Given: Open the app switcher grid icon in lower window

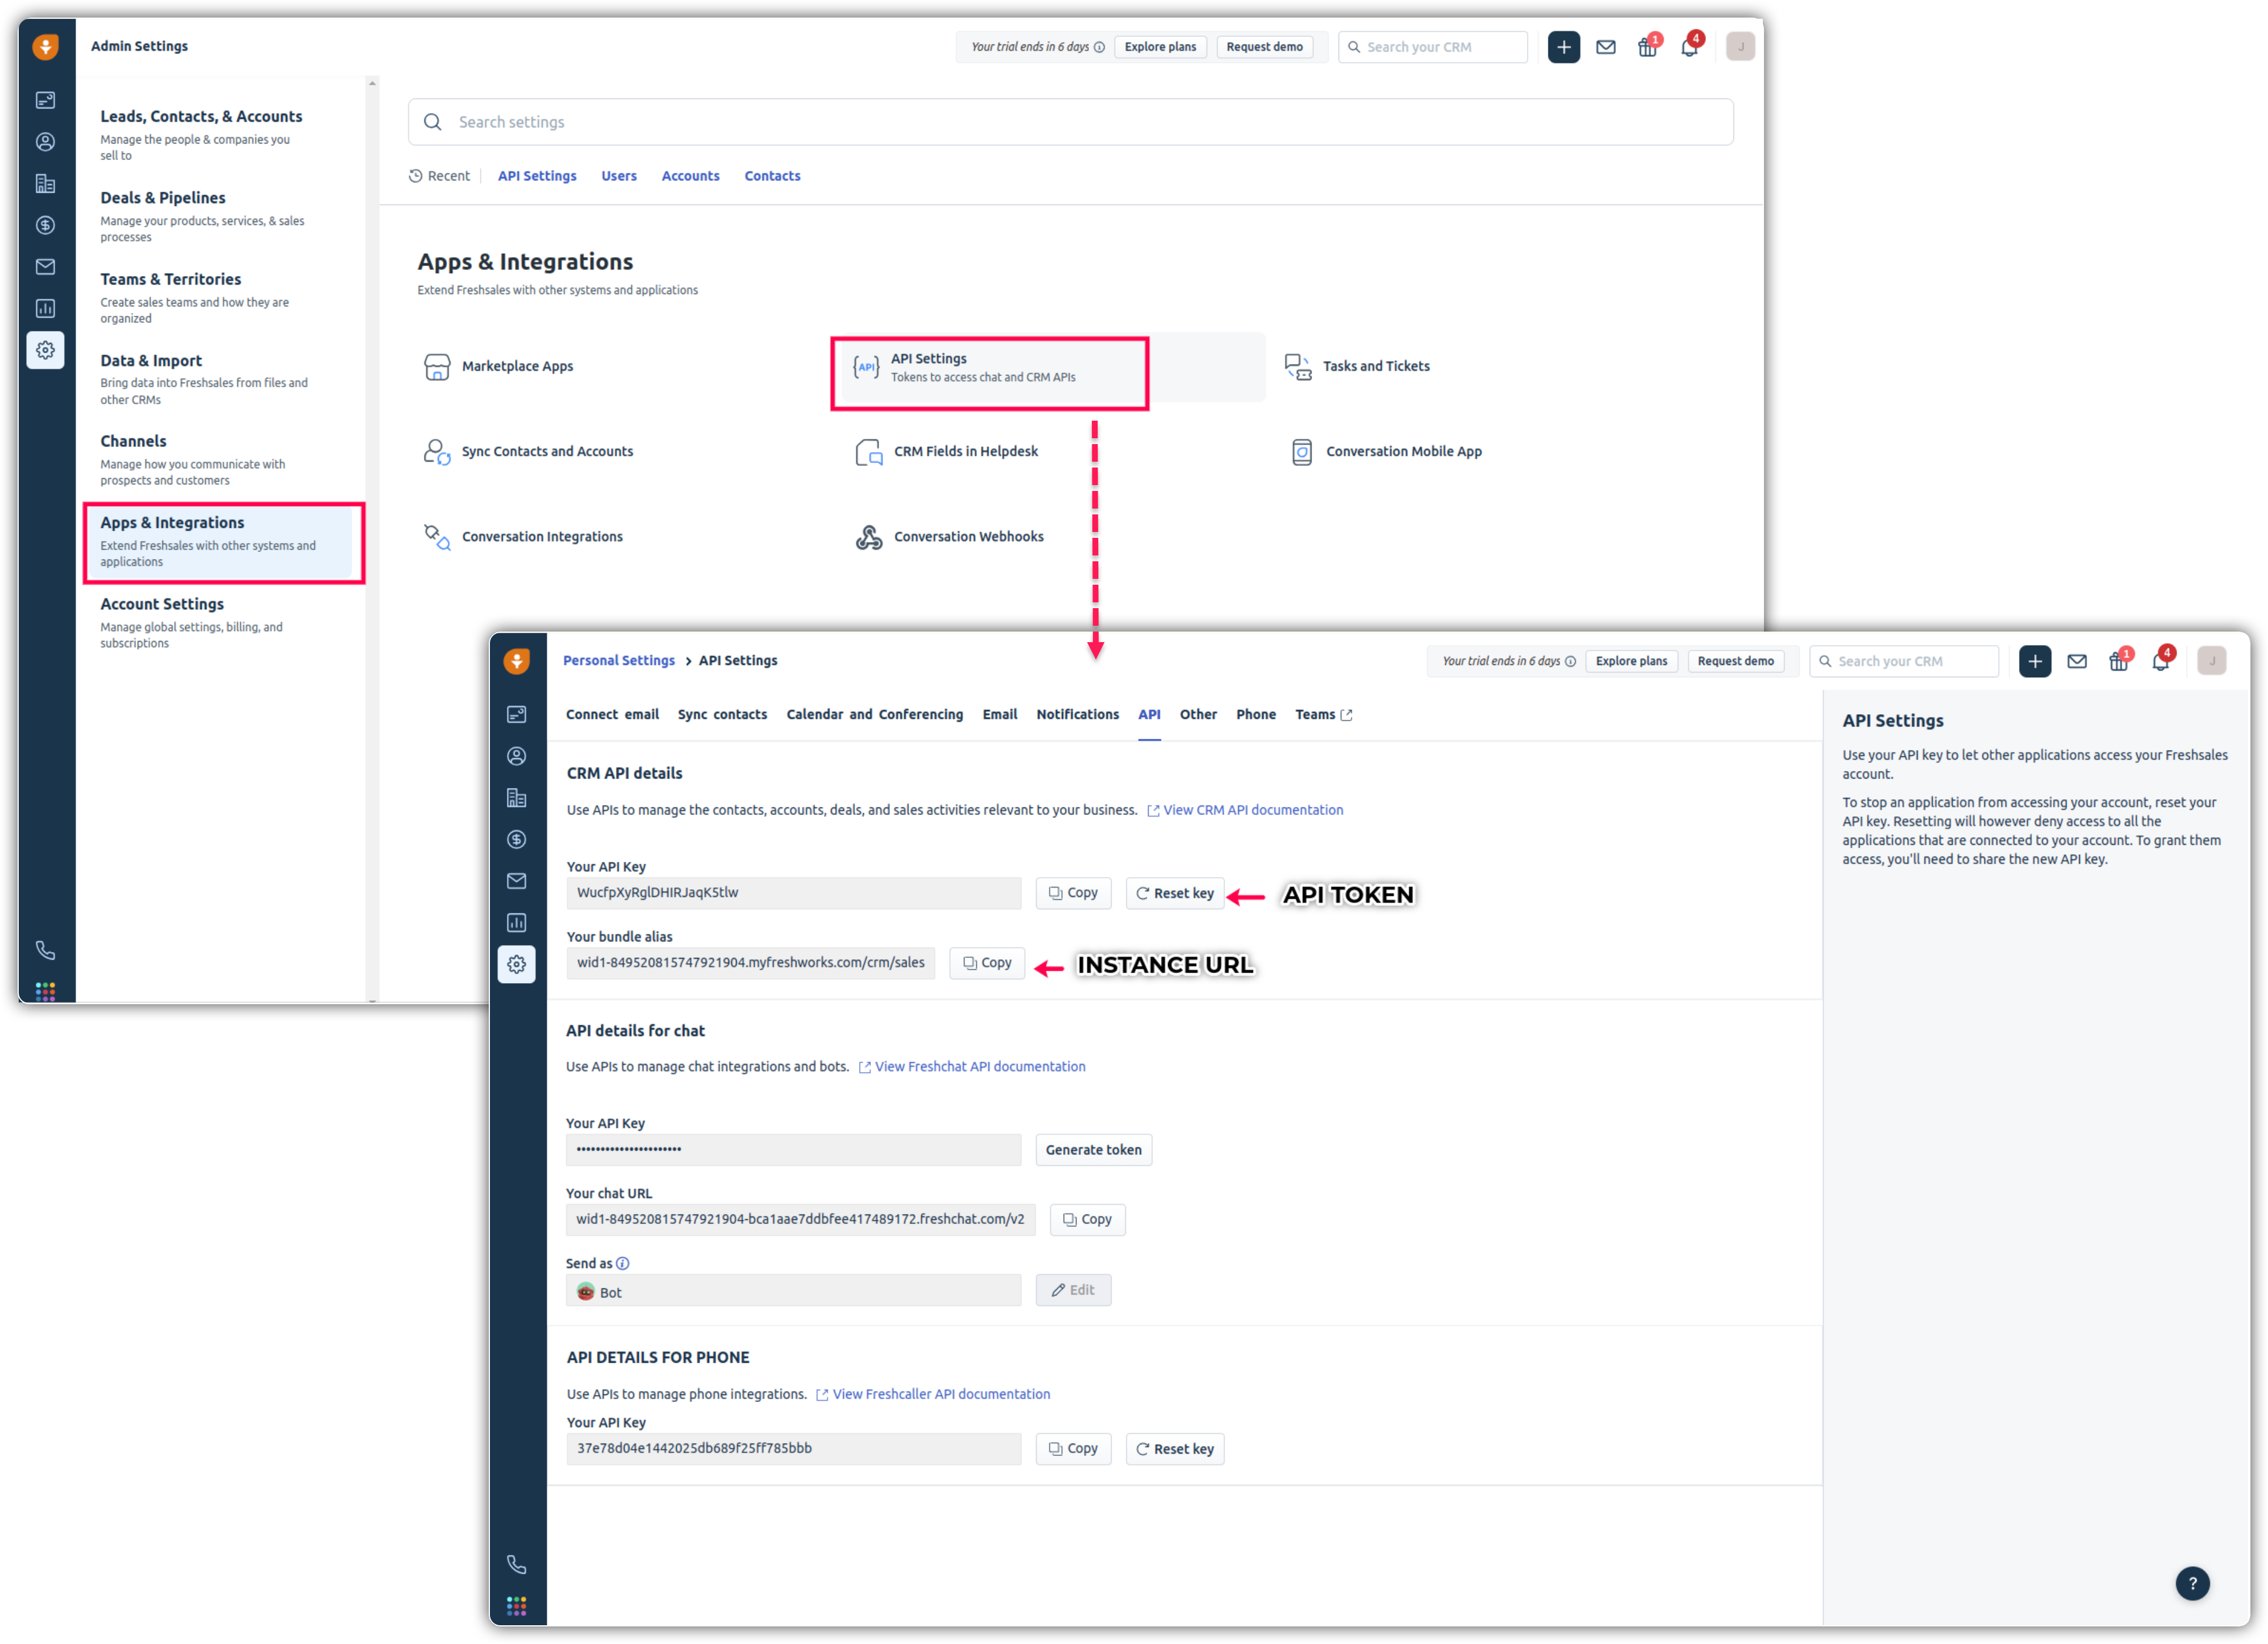Looking at the screenshot, I should click(516, 1606).
